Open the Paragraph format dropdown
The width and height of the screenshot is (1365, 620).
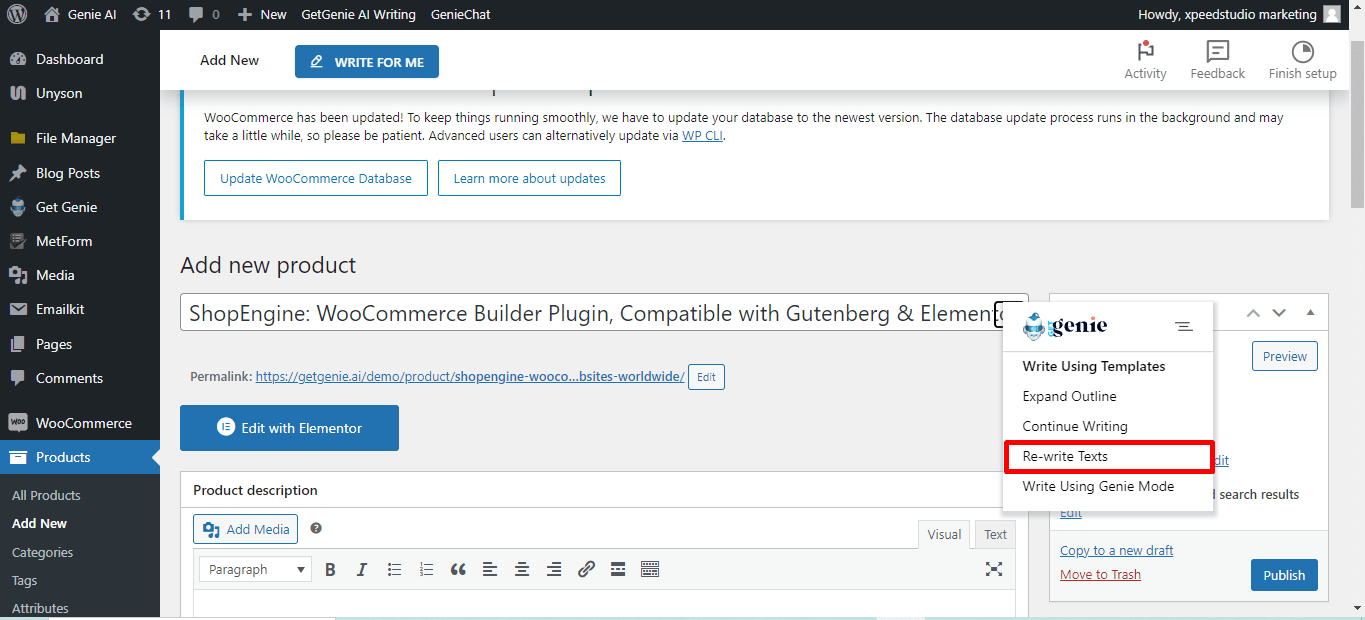tap(256, 569)
